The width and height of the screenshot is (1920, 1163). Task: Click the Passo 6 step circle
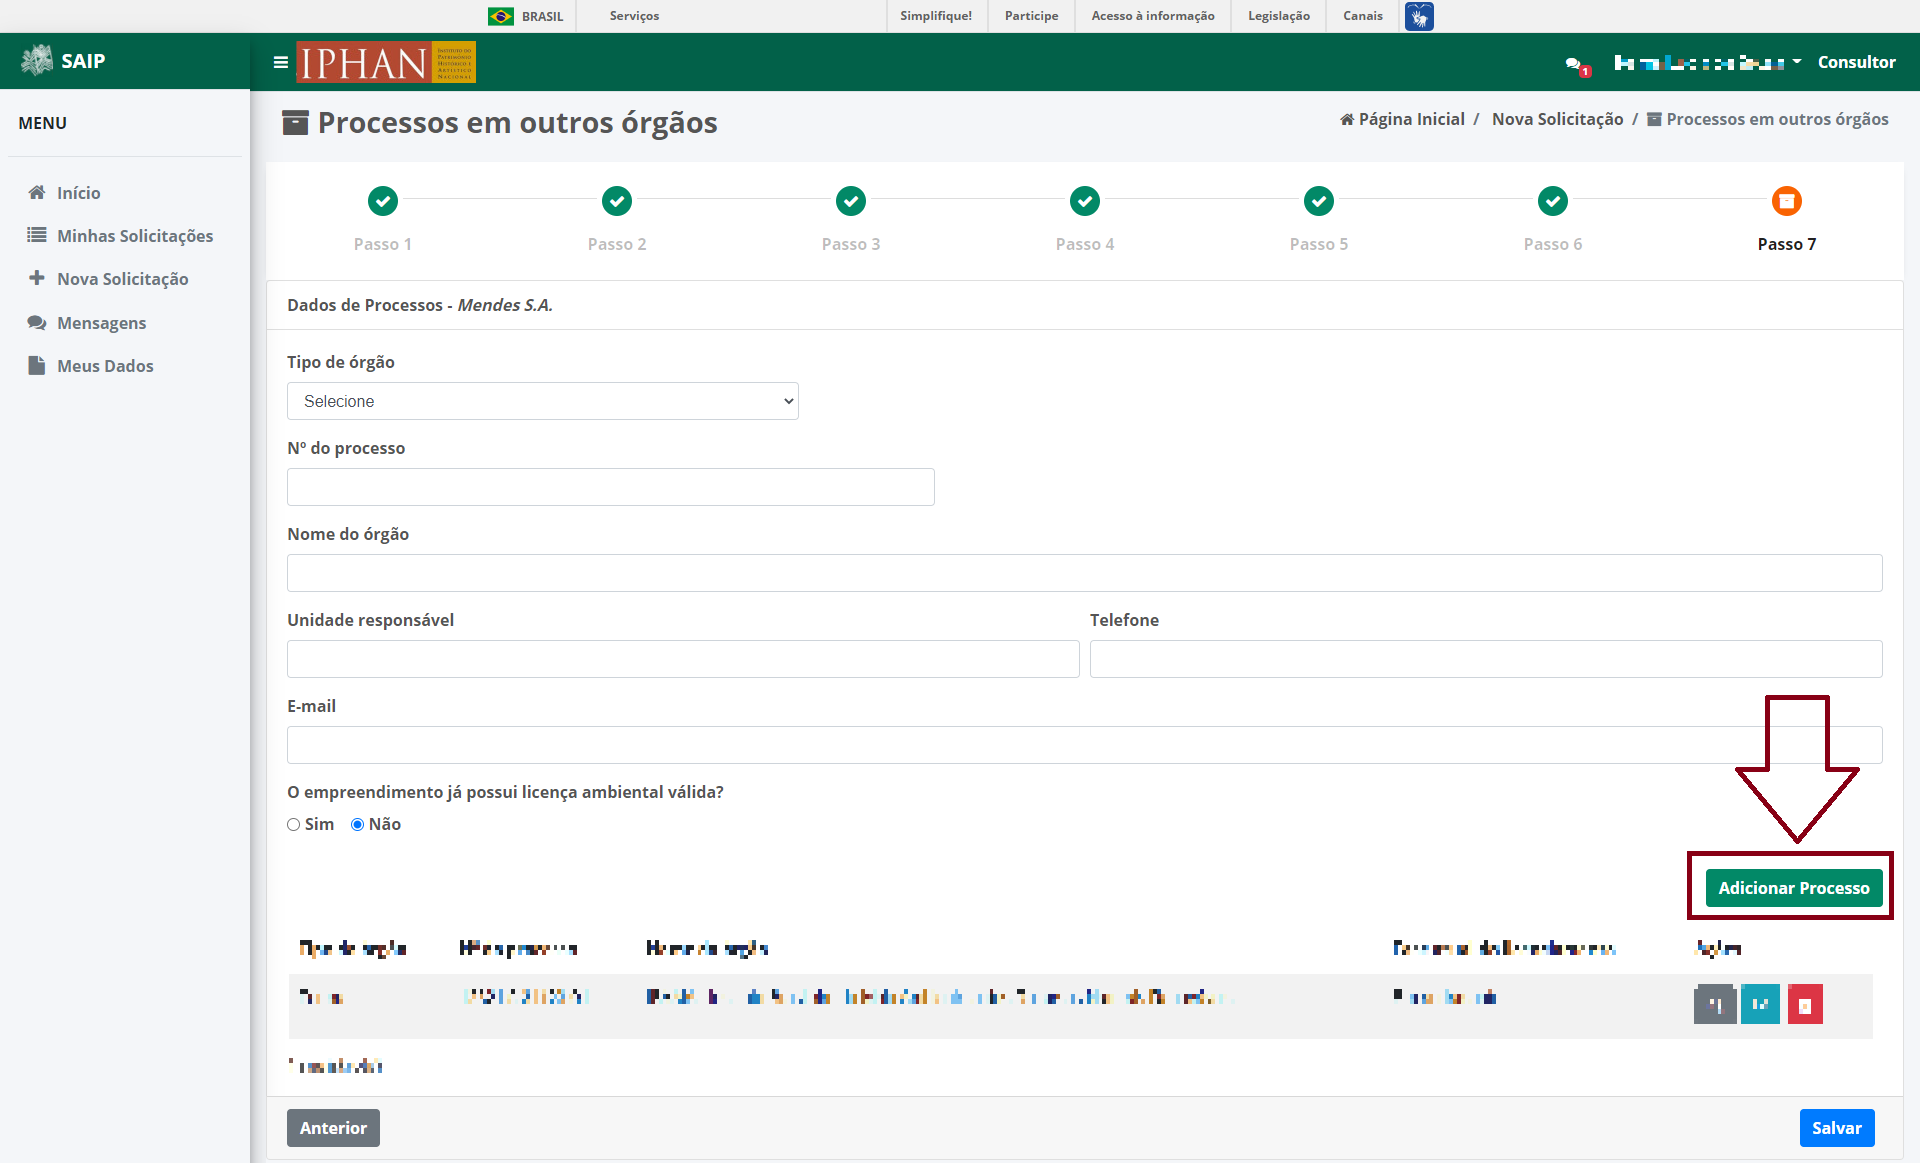point(1553,201)
